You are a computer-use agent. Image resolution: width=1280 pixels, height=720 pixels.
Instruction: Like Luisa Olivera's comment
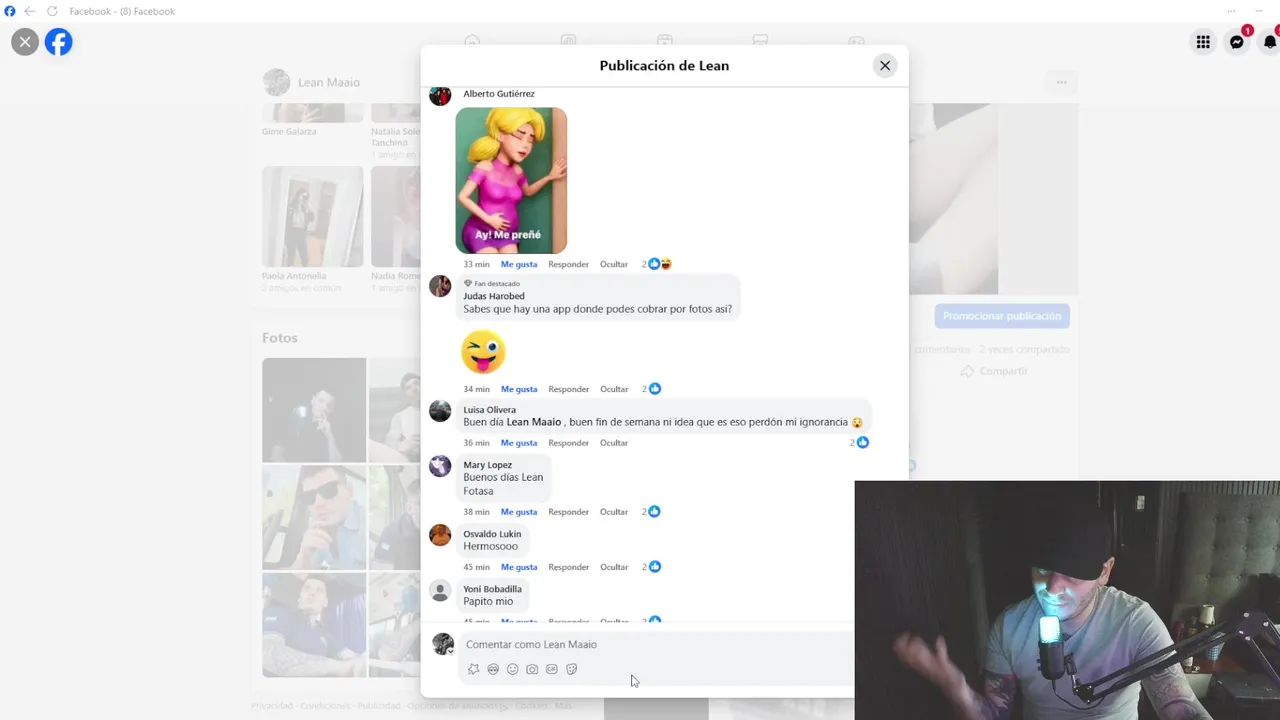(519, 443)
